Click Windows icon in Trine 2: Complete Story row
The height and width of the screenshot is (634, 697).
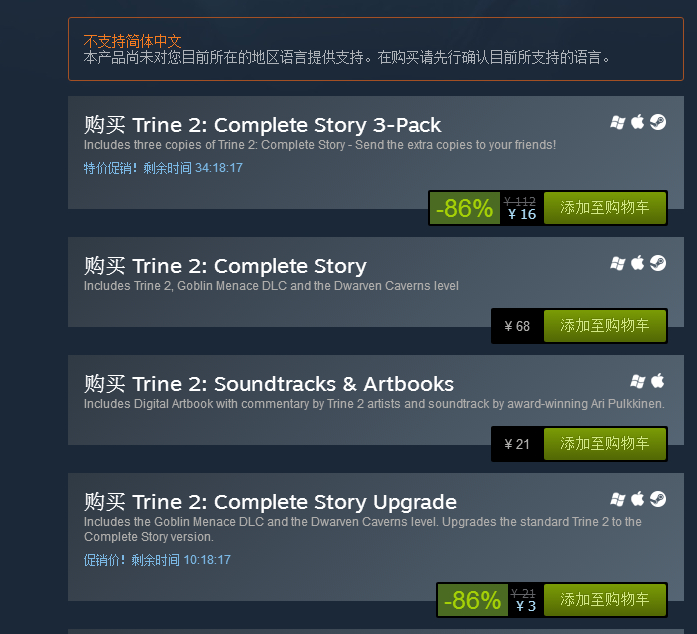pyautogui.click(x=618, y=263)
